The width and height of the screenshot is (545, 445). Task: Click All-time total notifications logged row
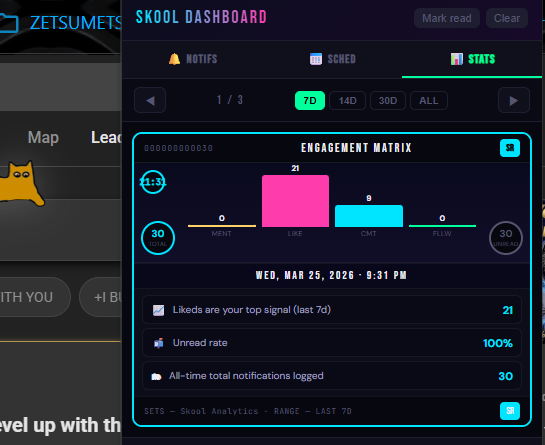pyautogui.click(x=332, y=376)
